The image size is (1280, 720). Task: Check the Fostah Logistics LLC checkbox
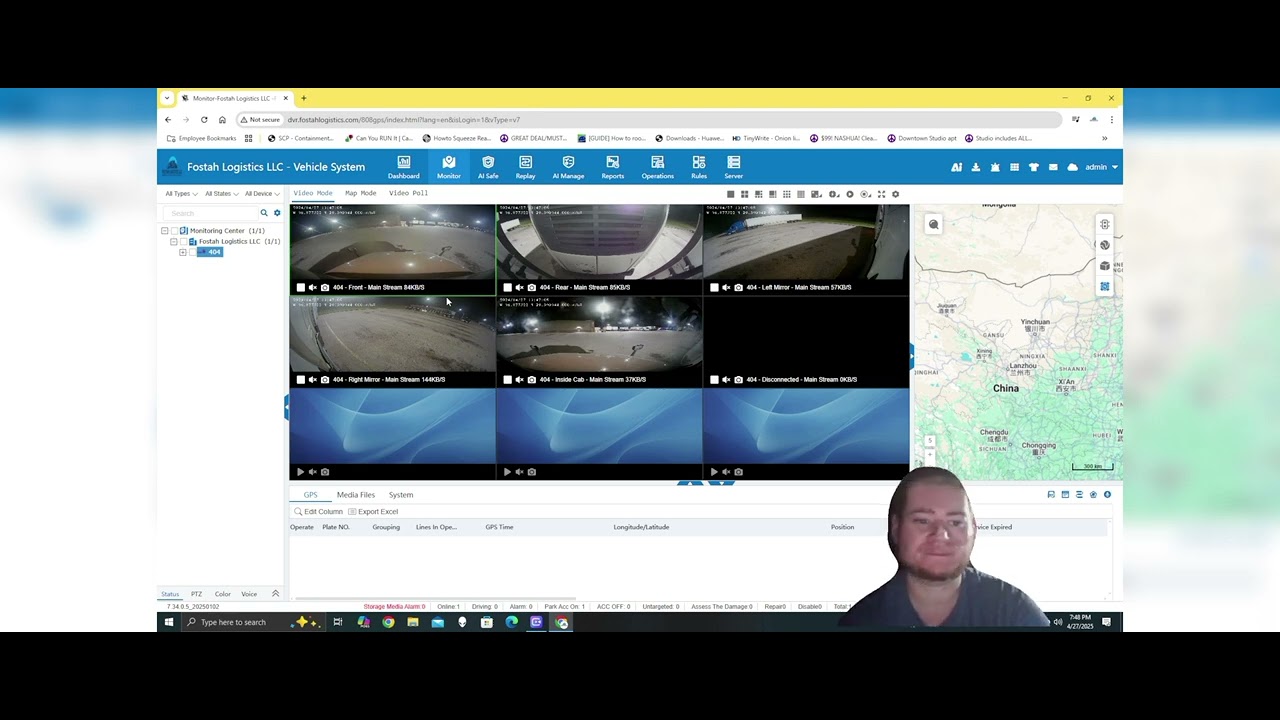pyautogui.click(x=183, y=242)
